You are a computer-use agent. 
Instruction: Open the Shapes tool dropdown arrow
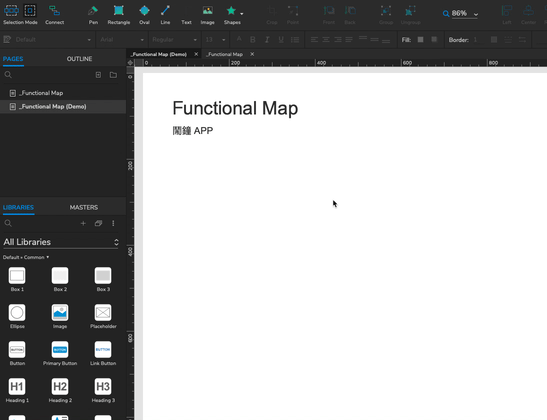[242, 14]
